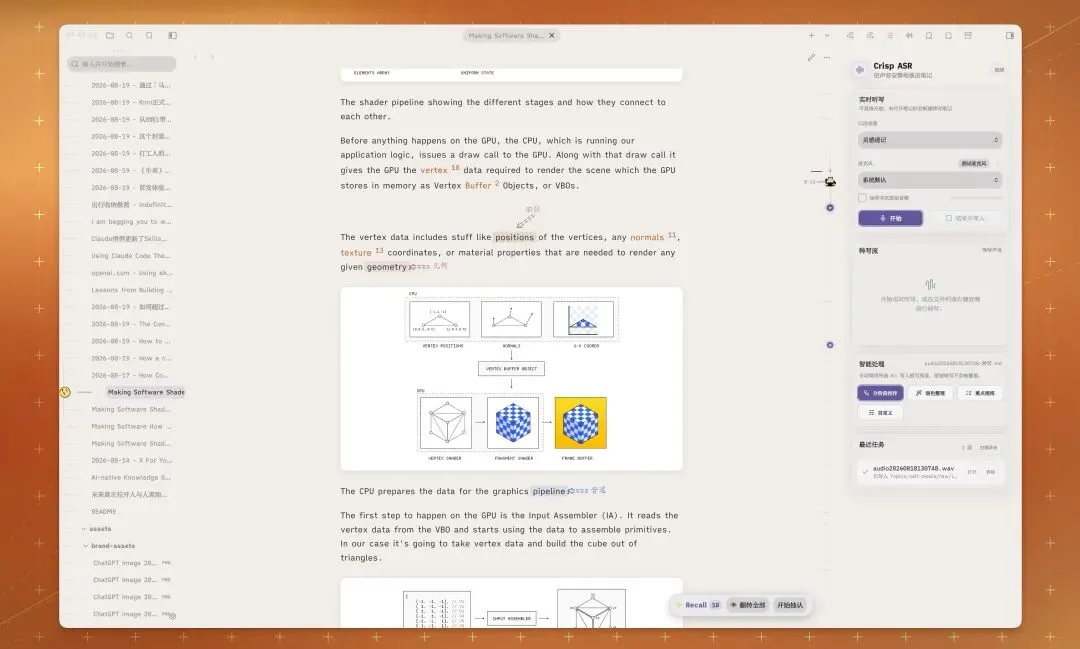Image resolution: width=1080 pixels, height=649 pixels.
Task: Tick checkbox beside the 开始 button
Action: [948, 218]
